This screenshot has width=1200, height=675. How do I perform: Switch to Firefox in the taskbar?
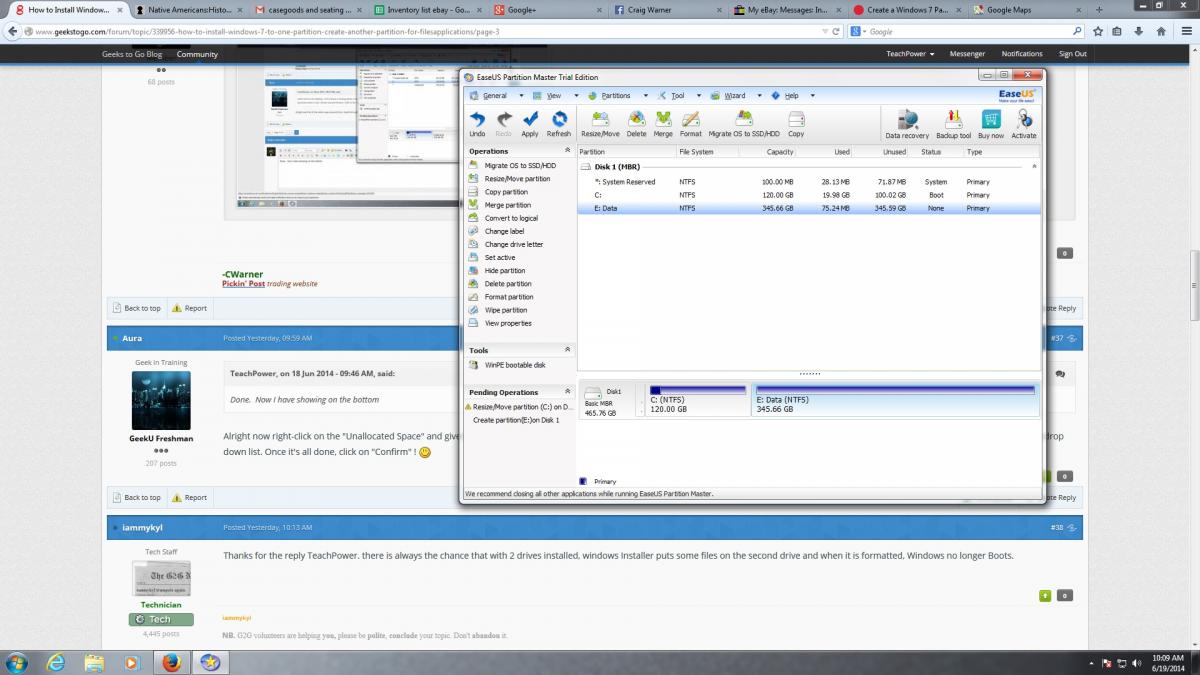pyautogui.click(x=171, y=662)
